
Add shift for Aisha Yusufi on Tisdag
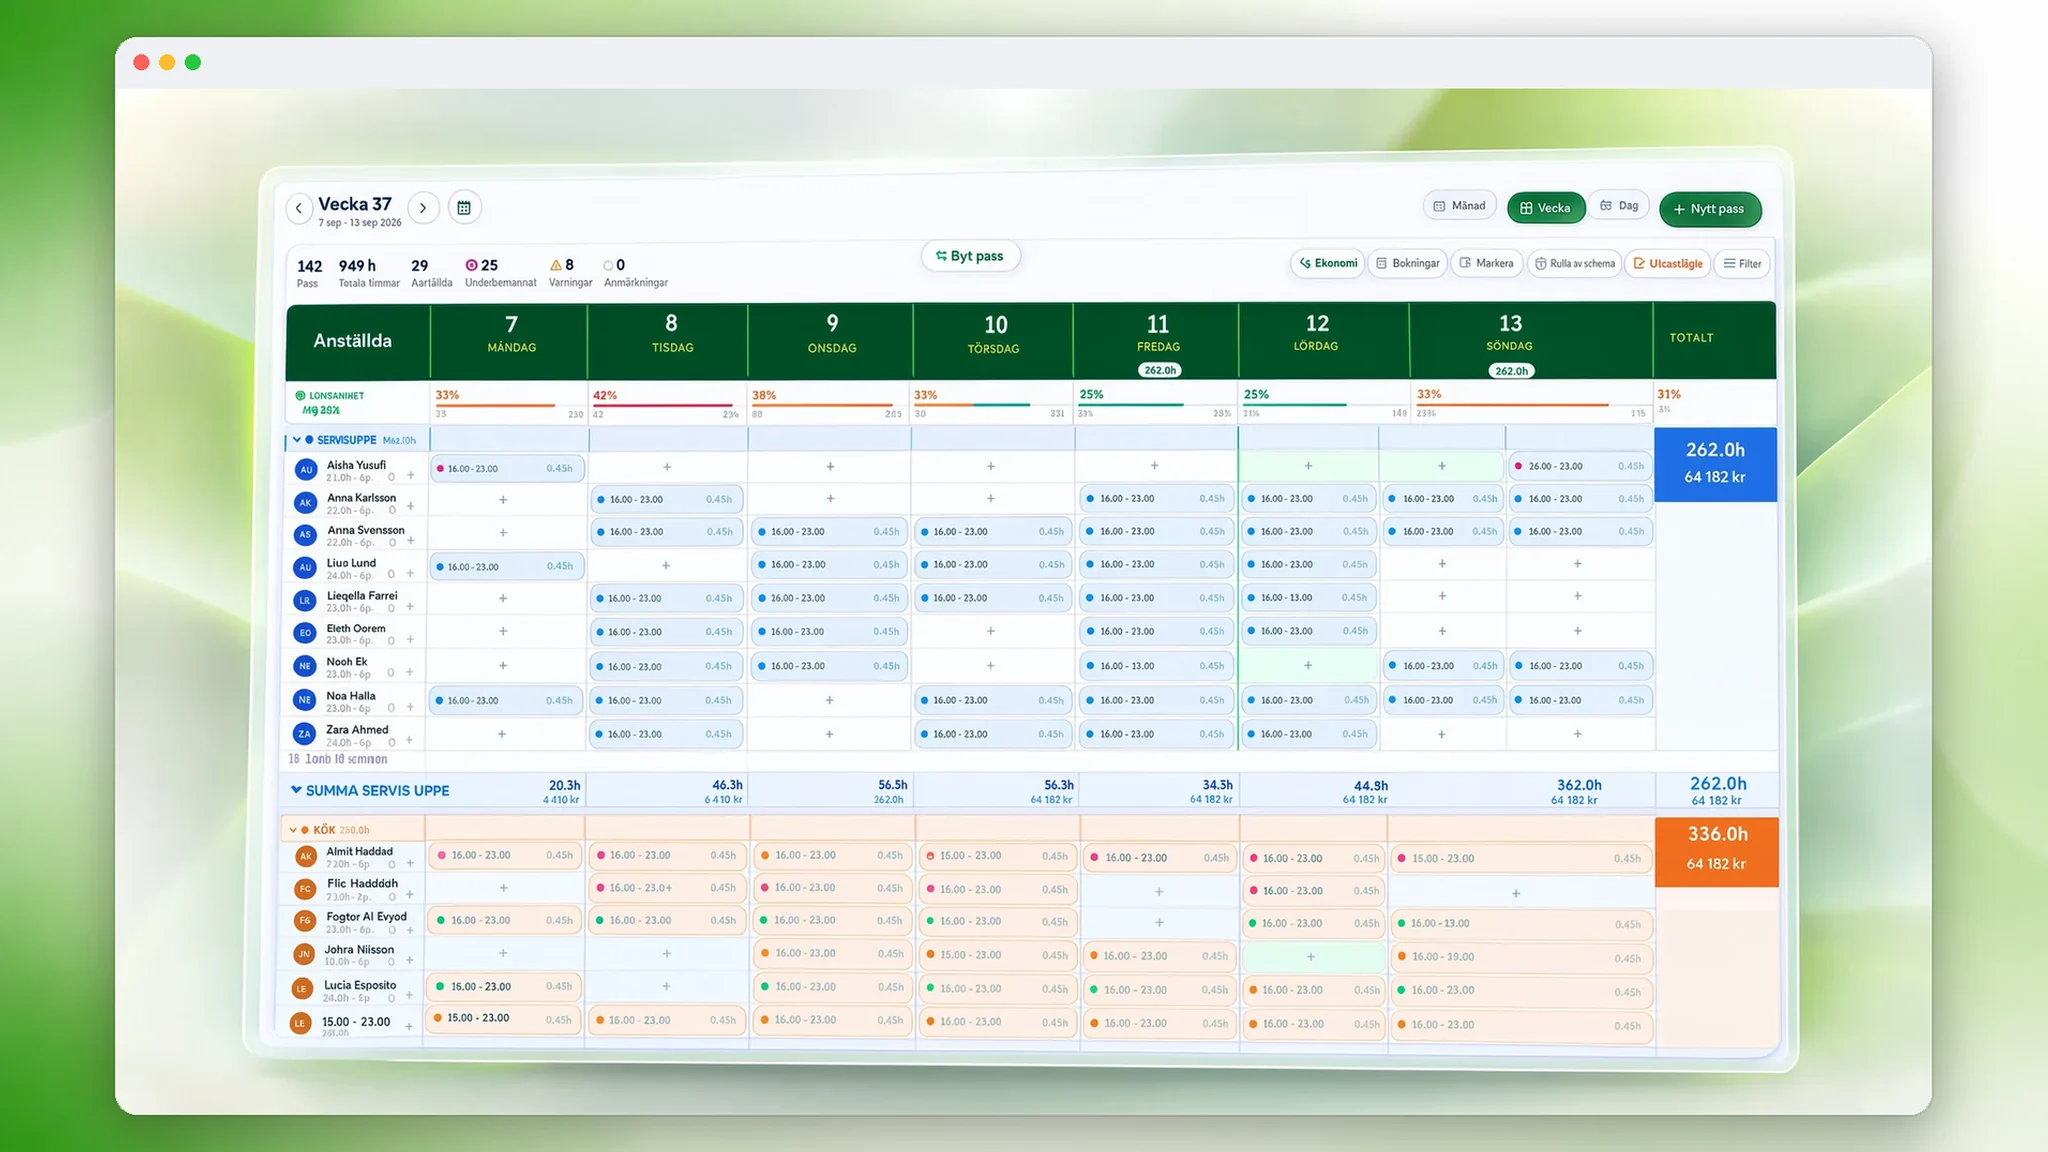point(667,467)
